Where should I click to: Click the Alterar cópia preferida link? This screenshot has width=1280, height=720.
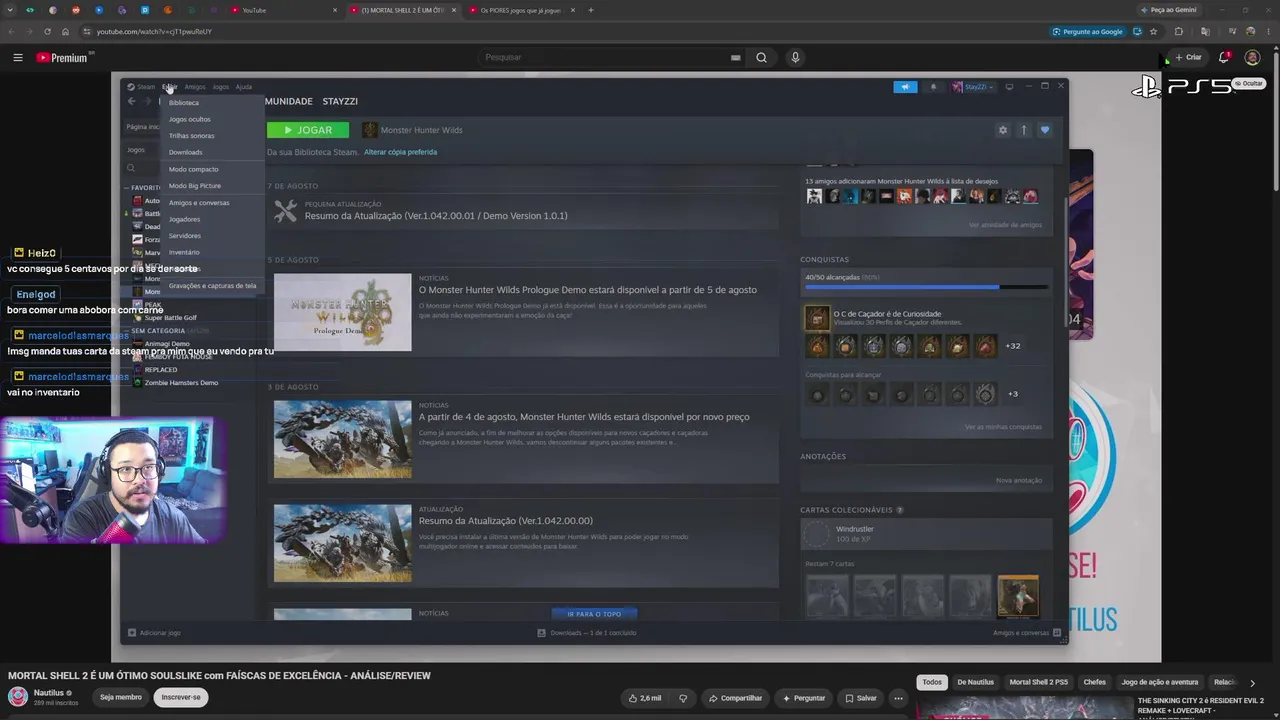(x=400, y=152)
